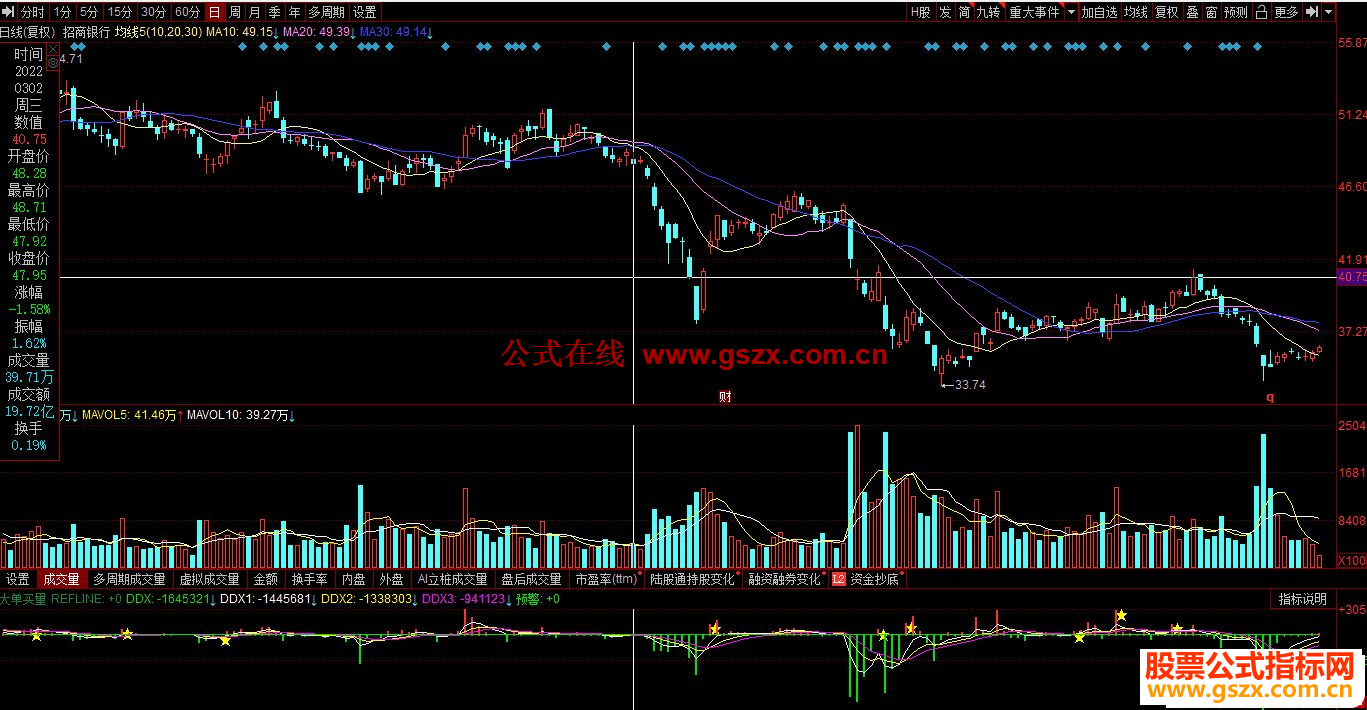Select the 年 yearly period tab
Screen dimensions: 1367x710
pyautogui.click(x=294, y=12)
